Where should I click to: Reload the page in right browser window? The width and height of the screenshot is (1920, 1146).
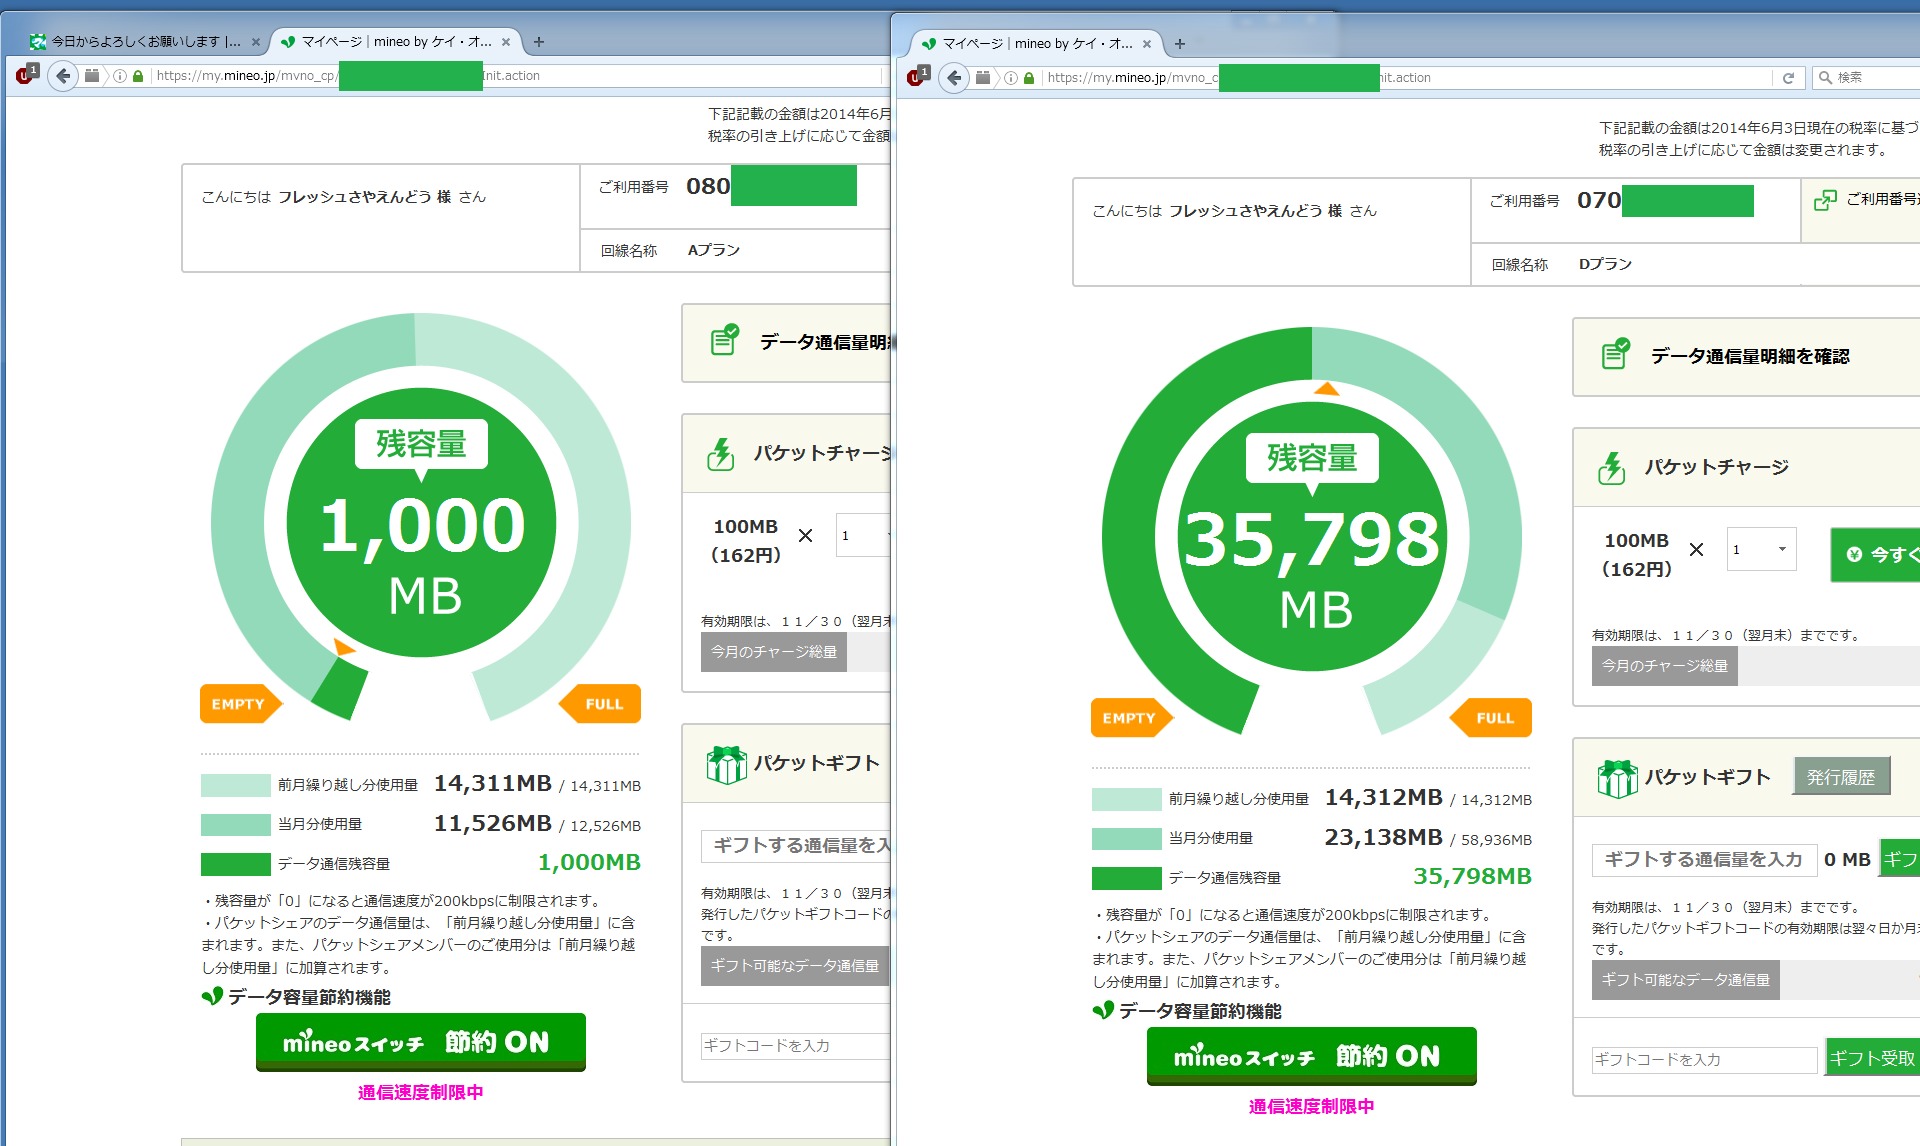coord(1788,78)
